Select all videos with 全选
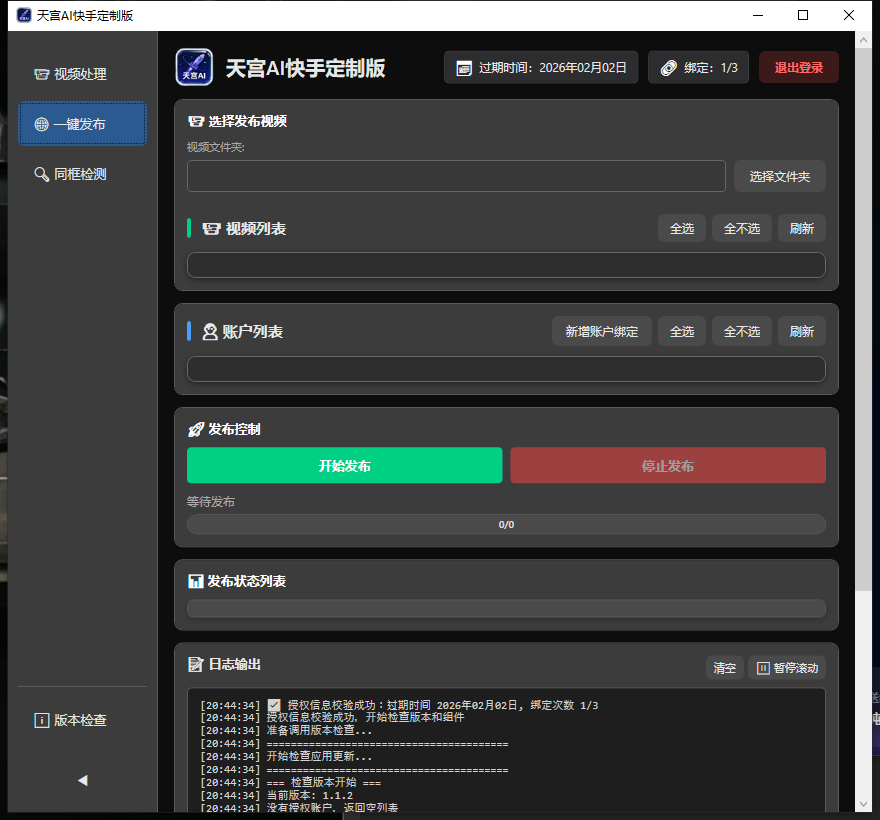The image size is (880, 820). (681, 228)
